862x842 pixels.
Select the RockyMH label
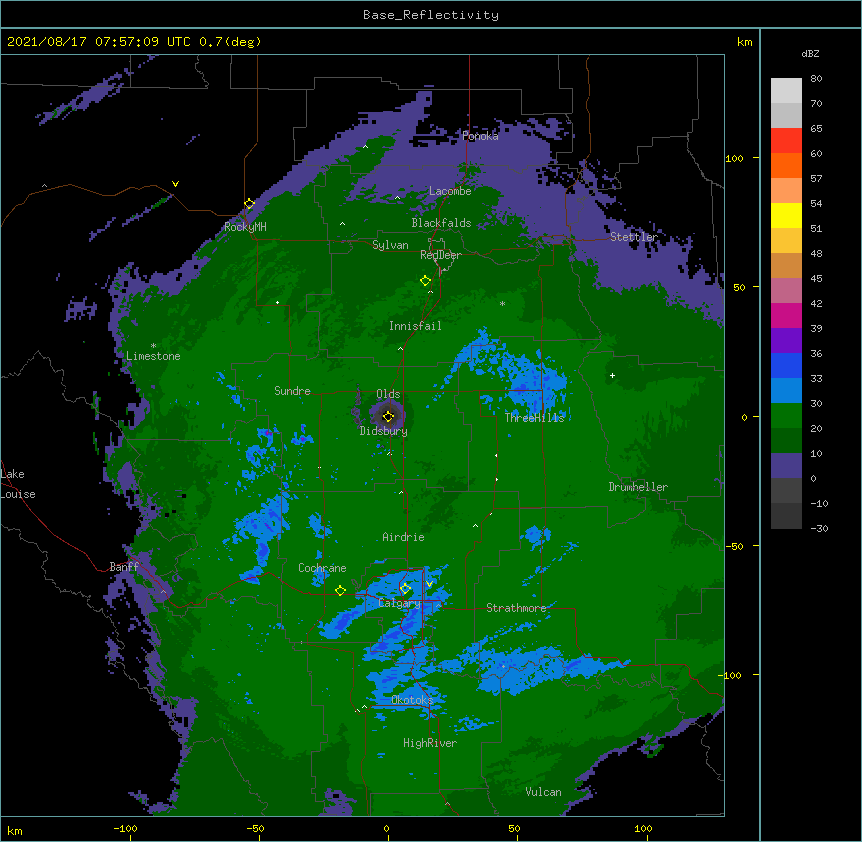coord(245,227)
